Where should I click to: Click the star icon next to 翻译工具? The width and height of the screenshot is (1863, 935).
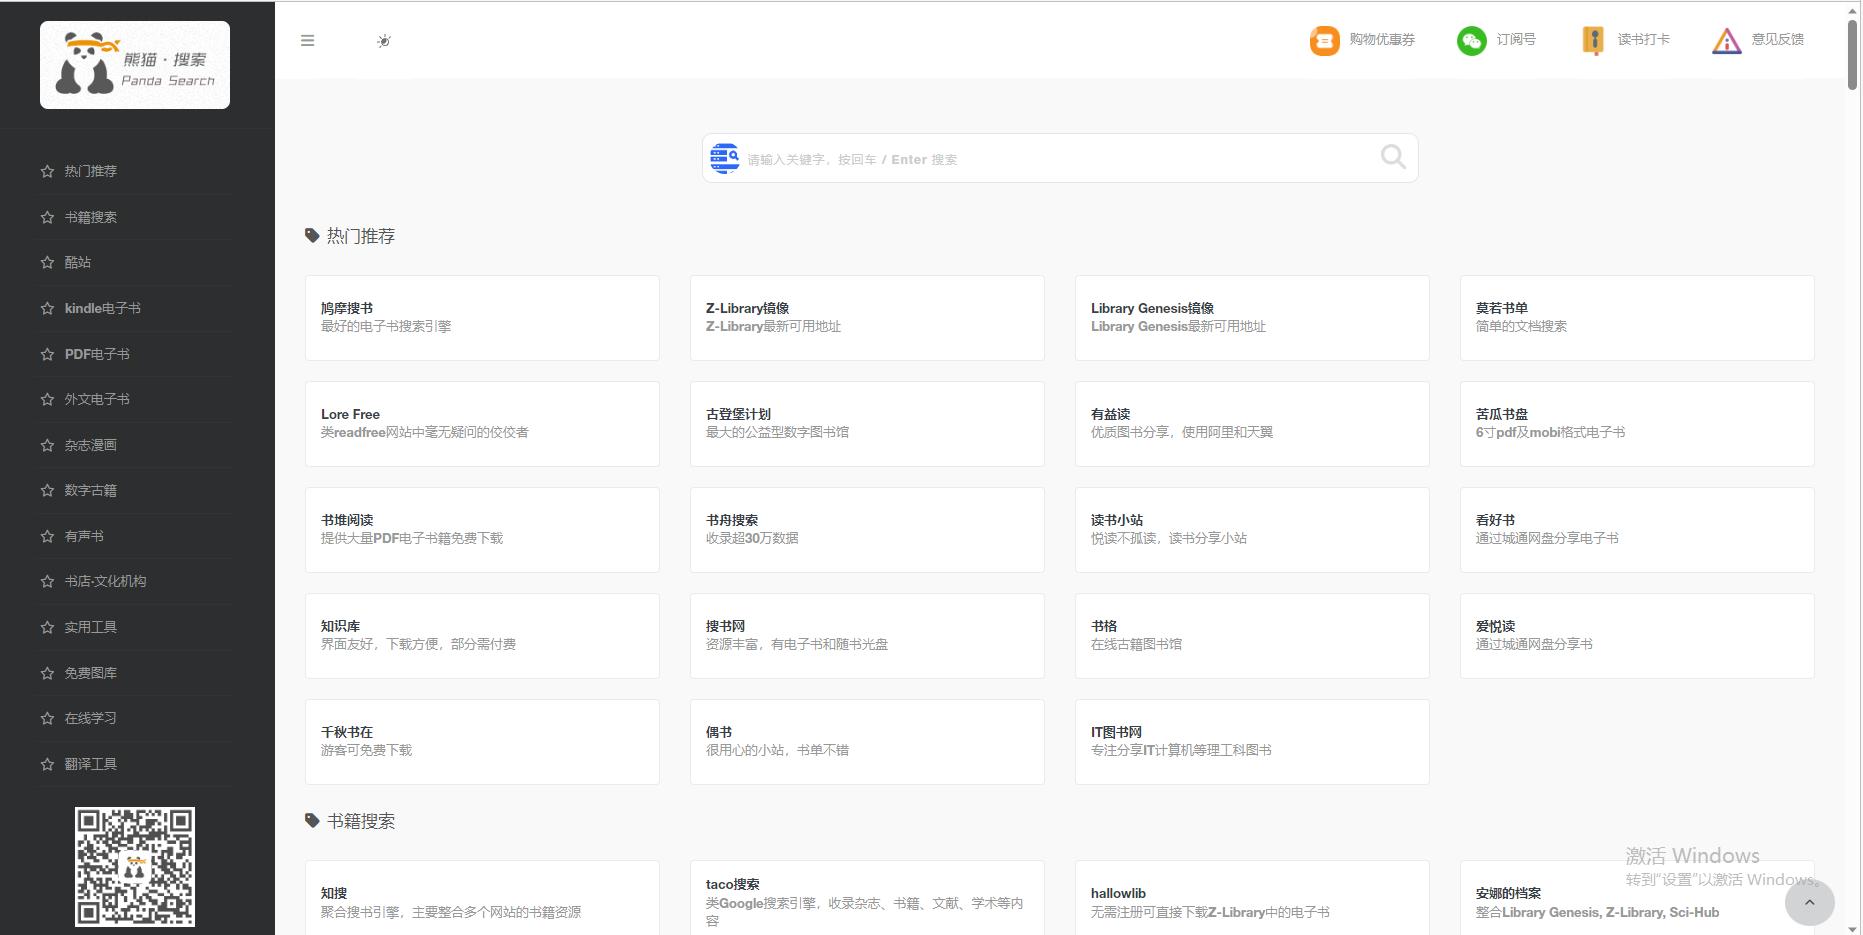(46, 764)
